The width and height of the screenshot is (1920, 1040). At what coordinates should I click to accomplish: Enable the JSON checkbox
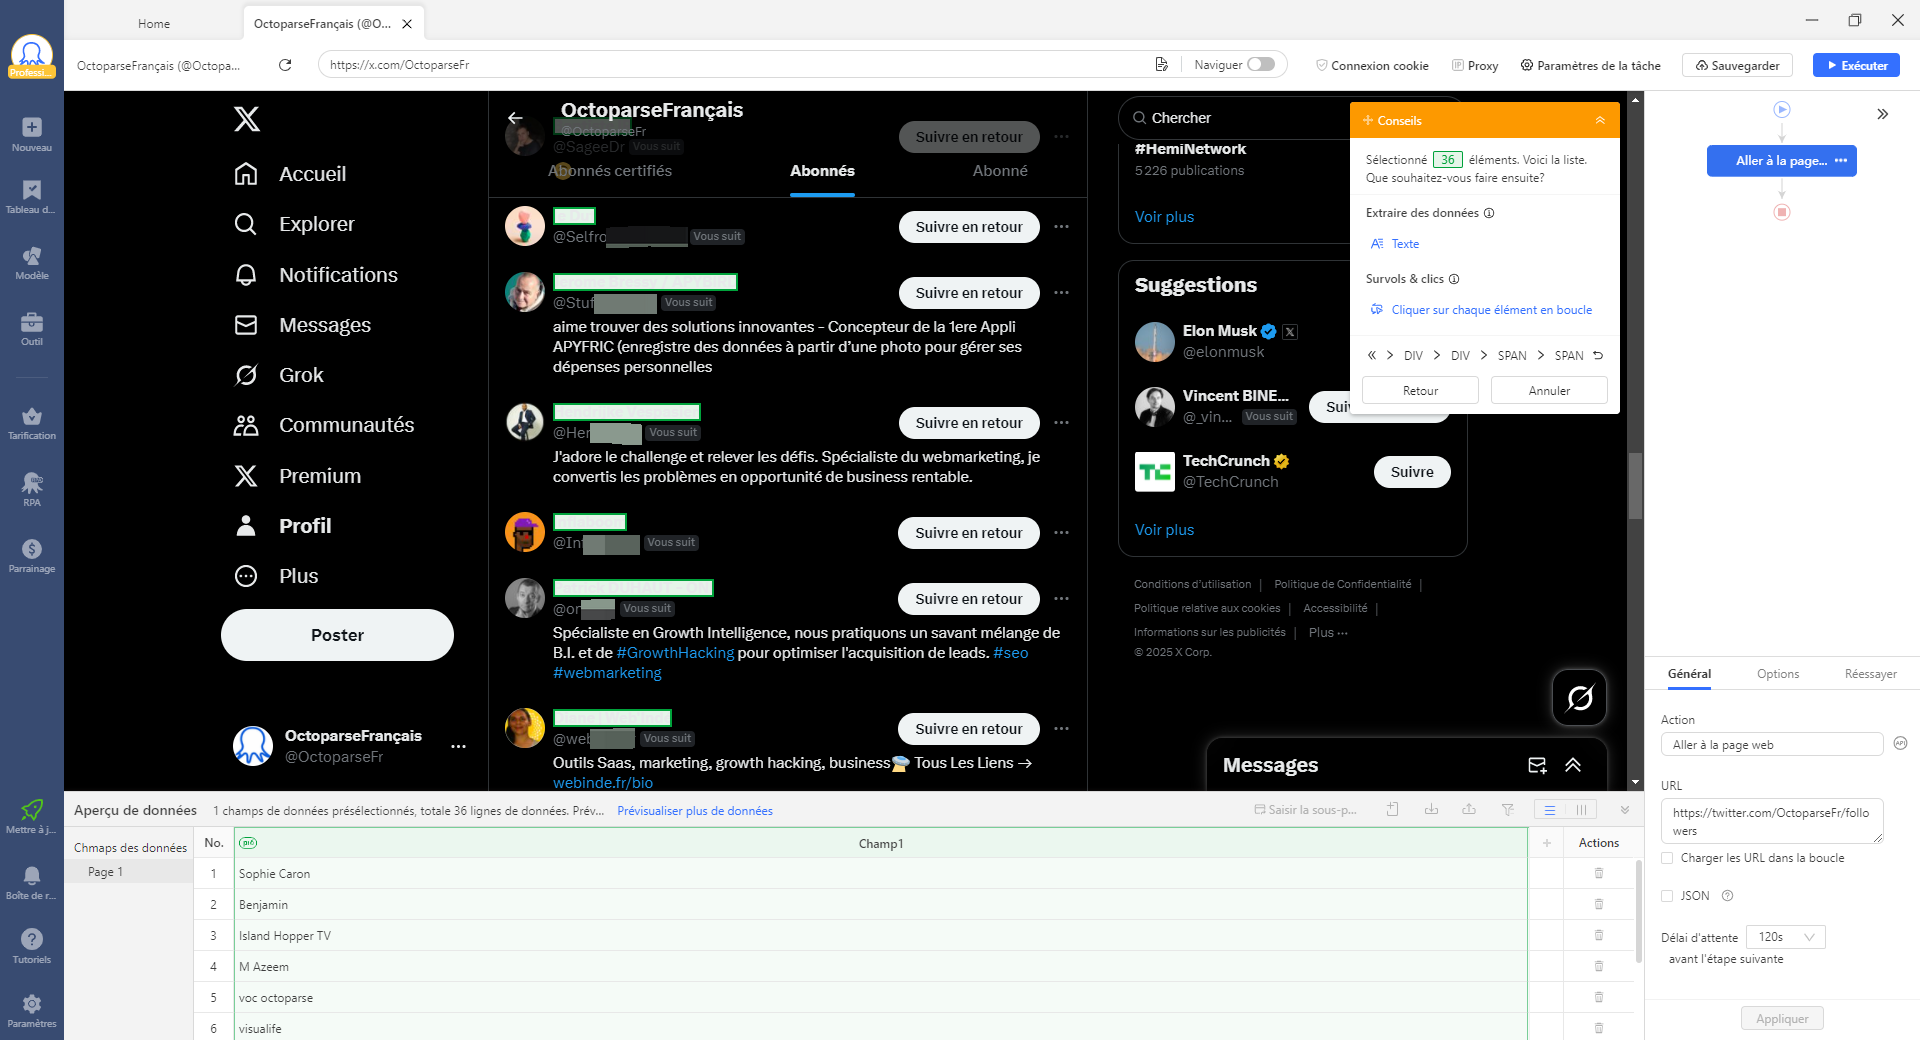pyautogui.click(x=1667, y=896)
